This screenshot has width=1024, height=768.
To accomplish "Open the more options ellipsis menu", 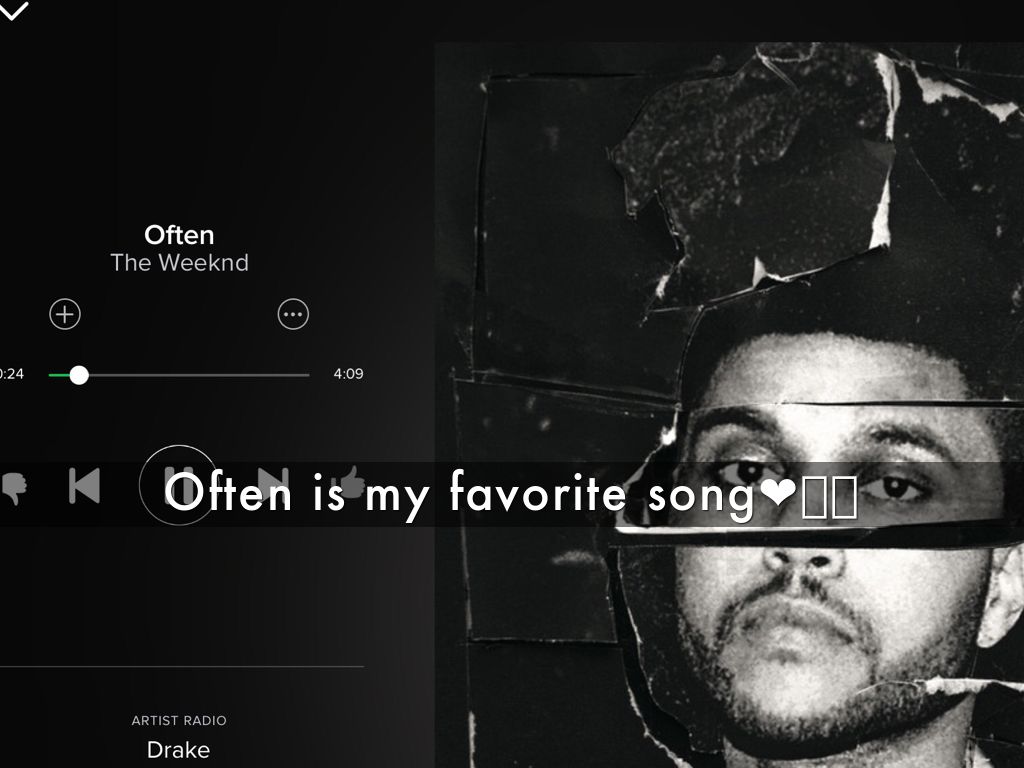I will (x=293, y=314).
